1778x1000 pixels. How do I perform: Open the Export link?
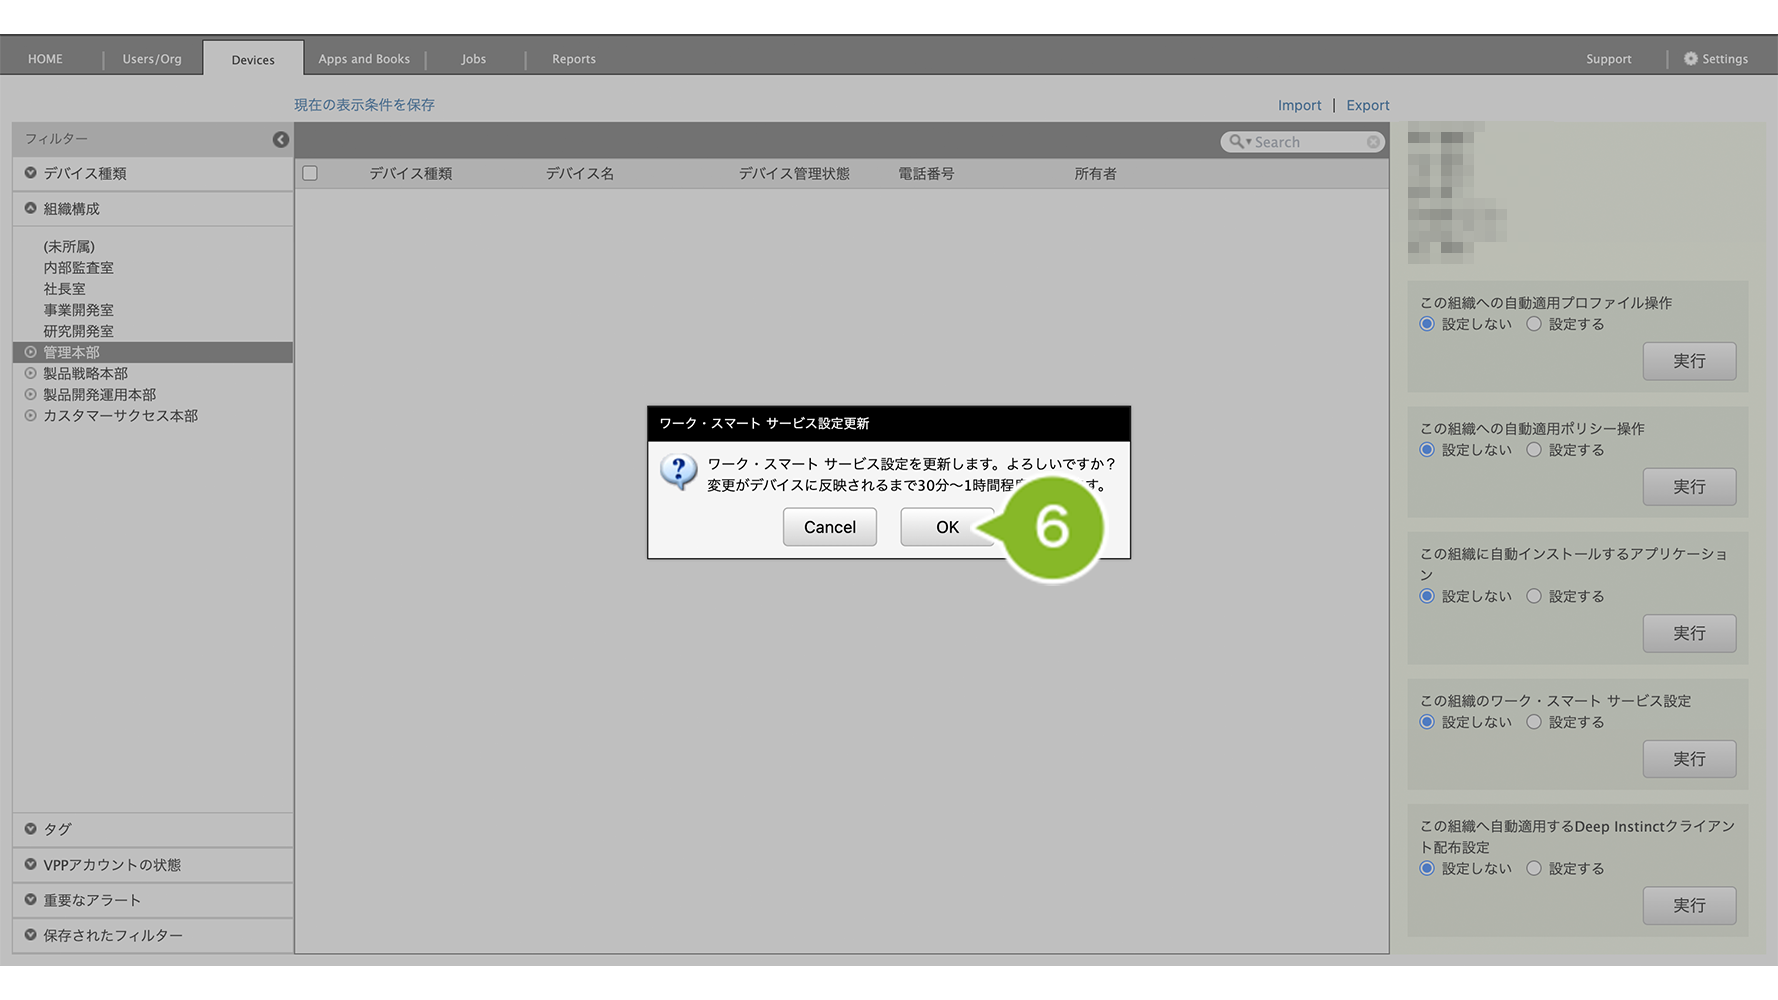(x=1367, y=105)
